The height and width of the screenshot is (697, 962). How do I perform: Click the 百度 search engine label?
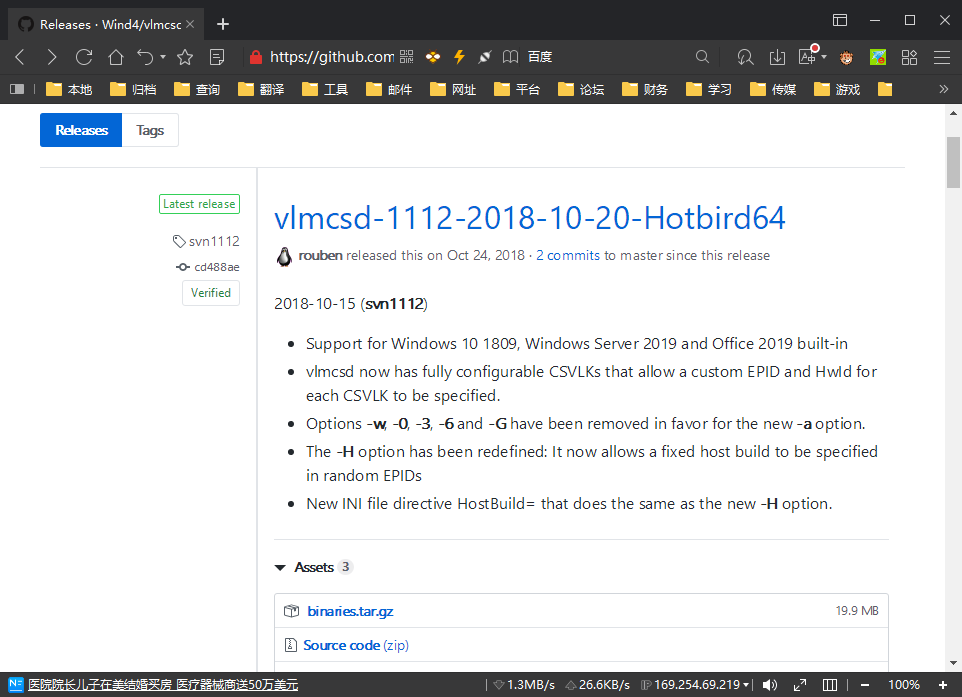pyautogui.click(x=540, y=57)
